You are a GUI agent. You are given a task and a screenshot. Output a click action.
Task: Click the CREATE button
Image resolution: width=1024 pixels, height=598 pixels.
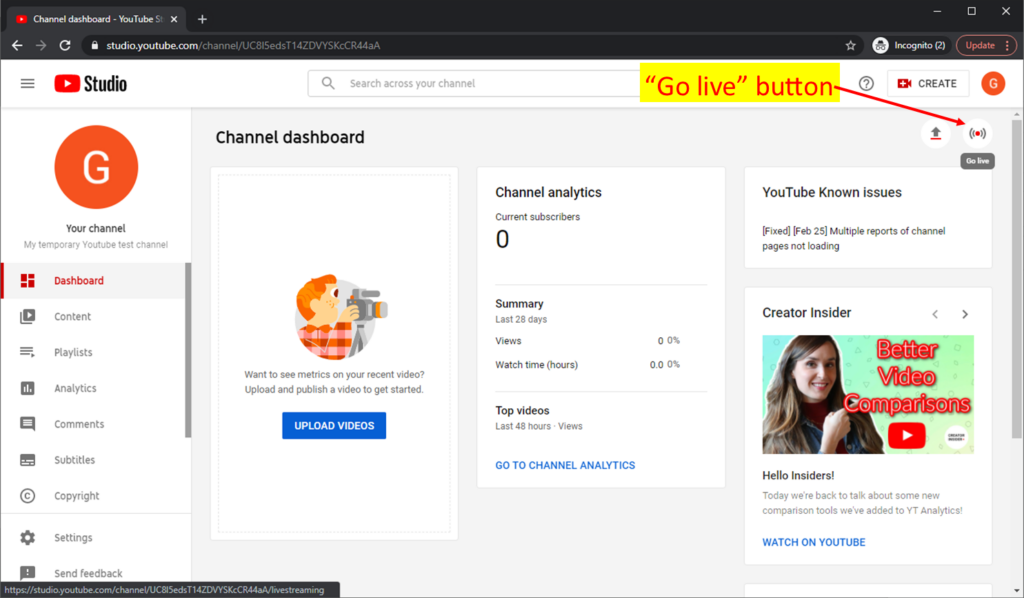tap(927, 84)
